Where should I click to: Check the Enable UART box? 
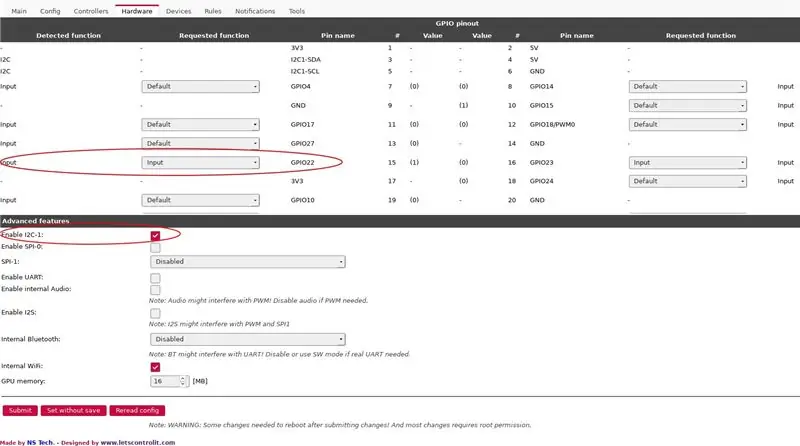156,278
